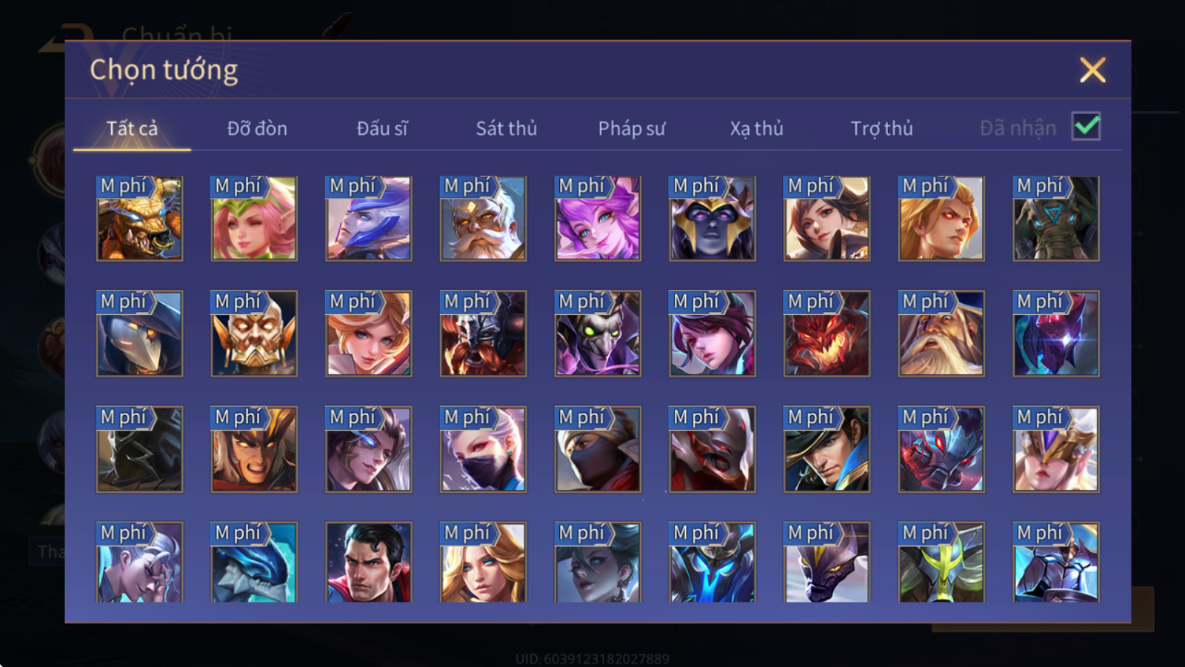Open the Sát thủ tab
1185x667 pixels.
tap(506, 128)
